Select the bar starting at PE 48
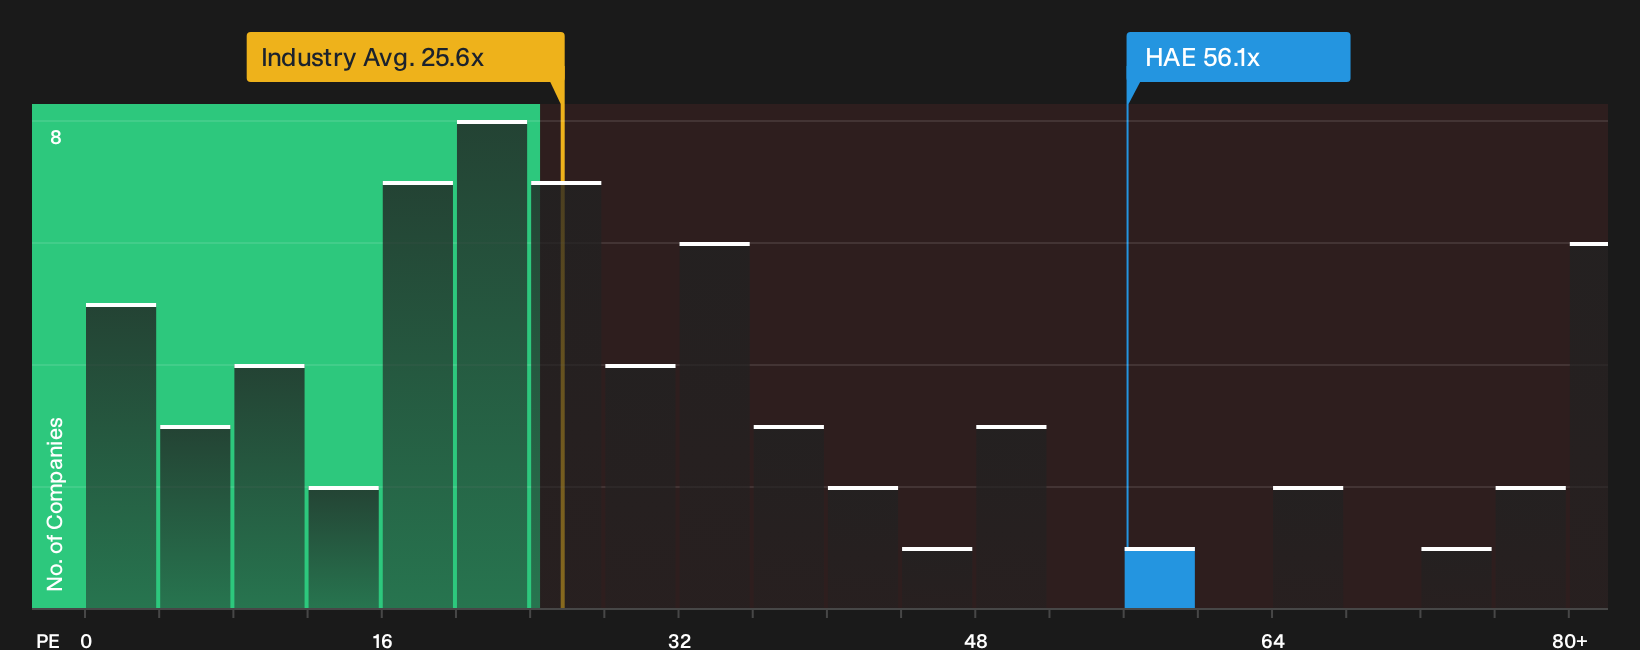The image size is (1640, 650). pyautogui.click(x=1011, y=517)
